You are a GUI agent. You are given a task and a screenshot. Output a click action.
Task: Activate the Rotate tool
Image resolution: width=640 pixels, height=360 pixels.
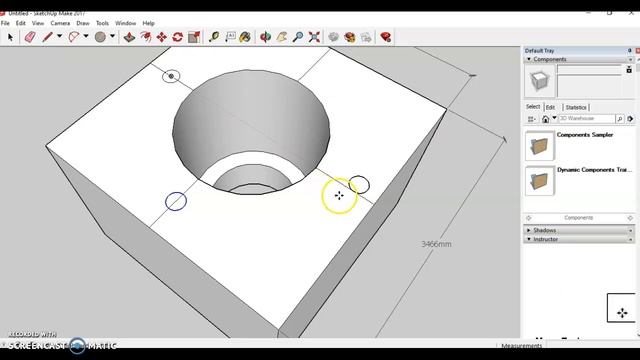tap(178, 37)
